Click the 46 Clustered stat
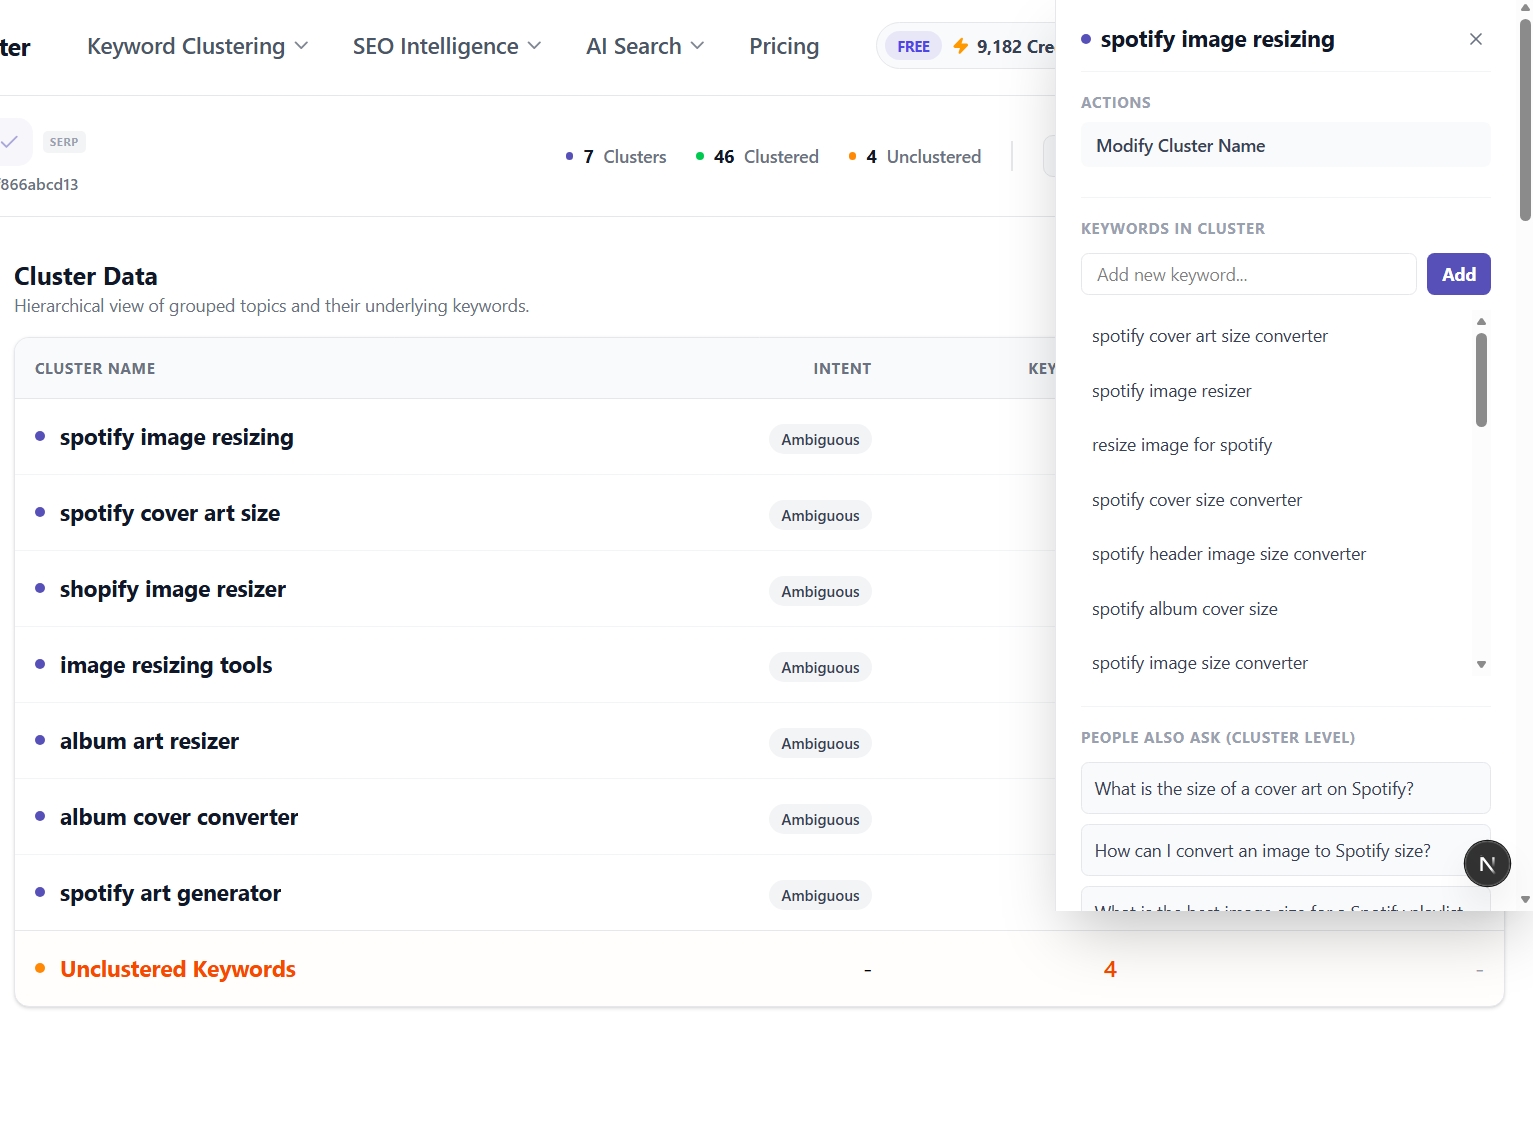 757,157
